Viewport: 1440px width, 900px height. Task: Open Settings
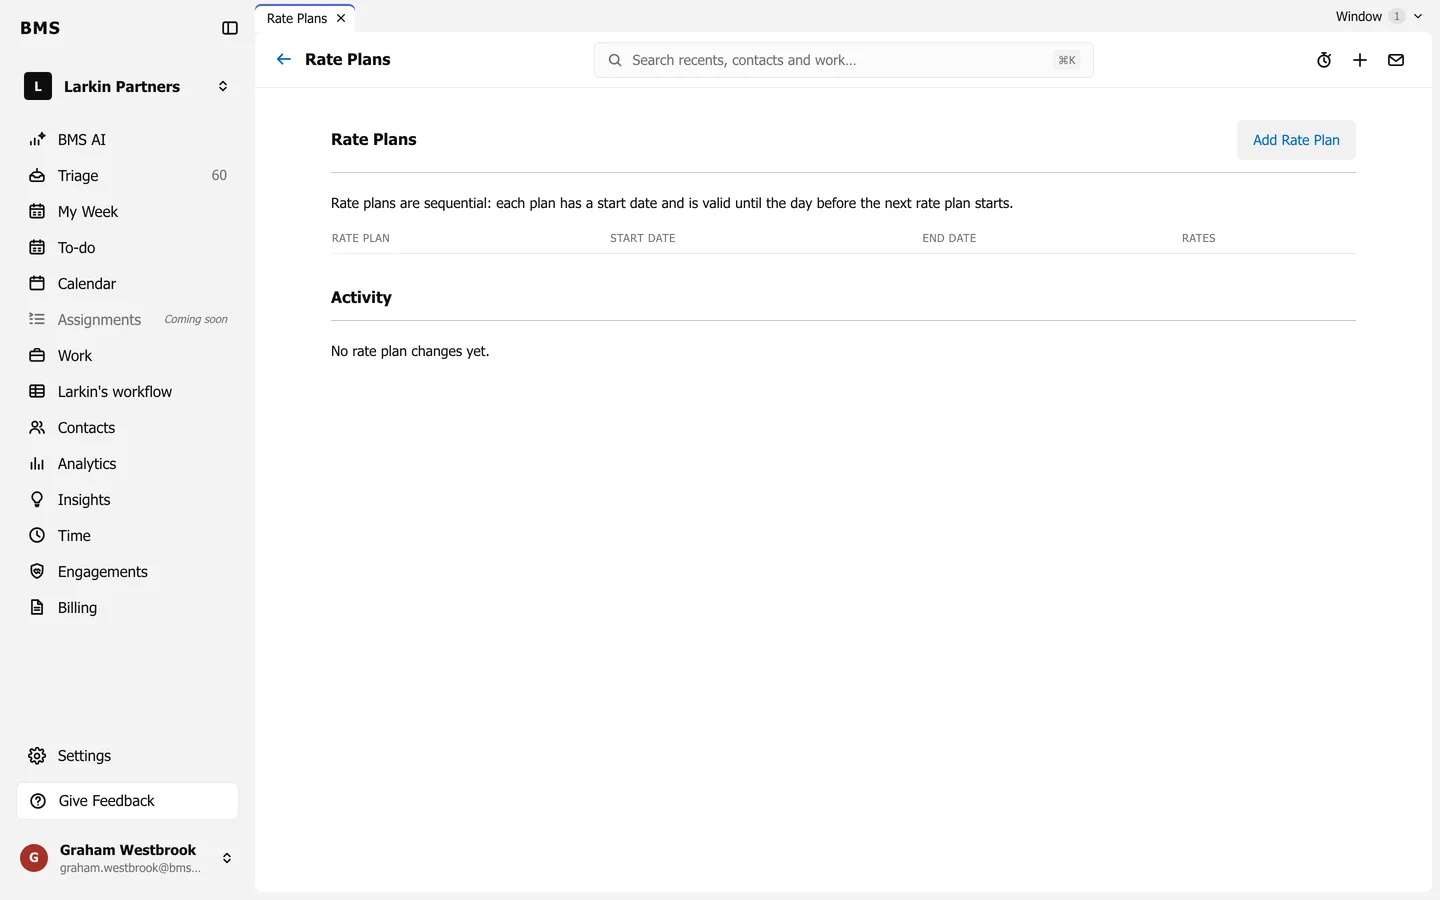pyautogui.click(x=128, y=755)
